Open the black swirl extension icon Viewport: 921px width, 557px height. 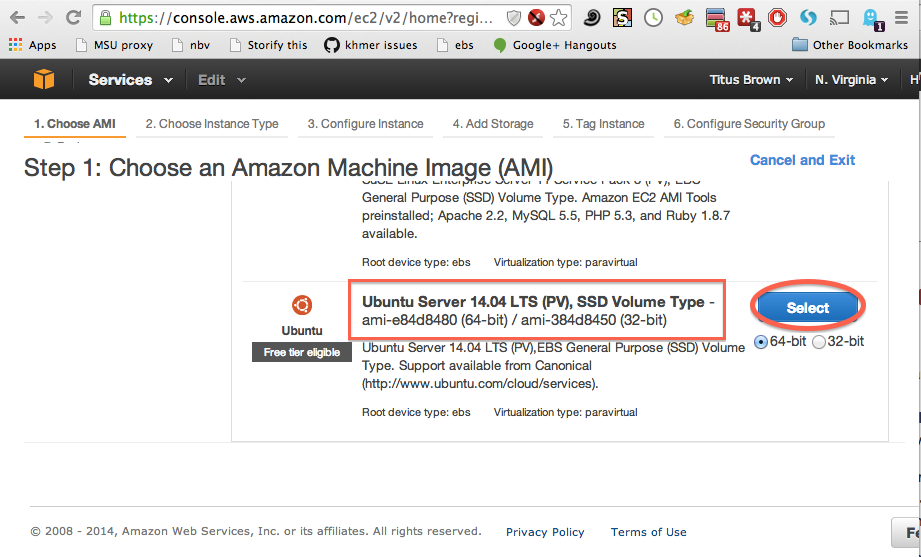591,18
